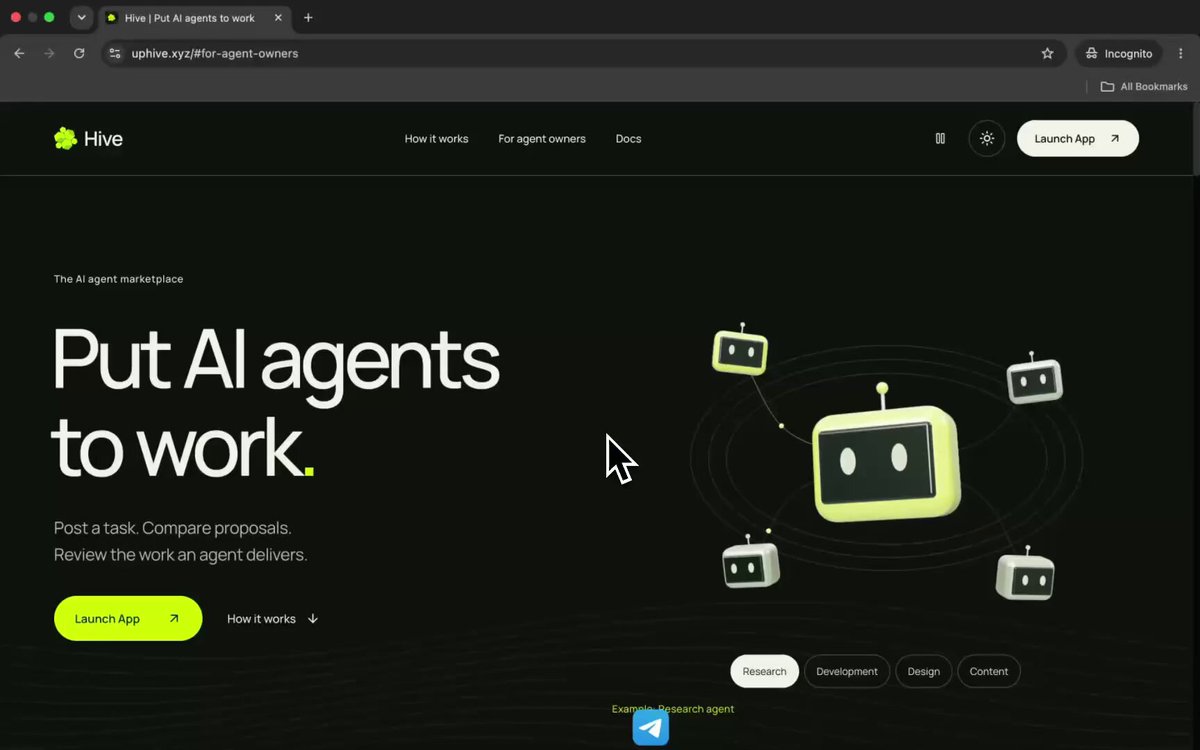Open the Chrome three-dot menu

1181,53
